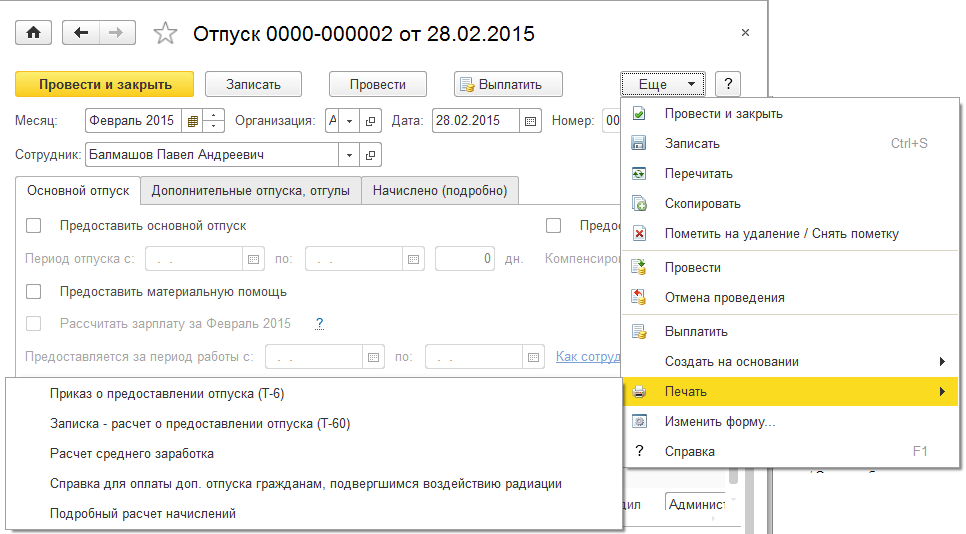Choose Выплатить in the Еще menu
Image resolution: width=966 pixels, height=534 pixels.
[x=790, y=332]
